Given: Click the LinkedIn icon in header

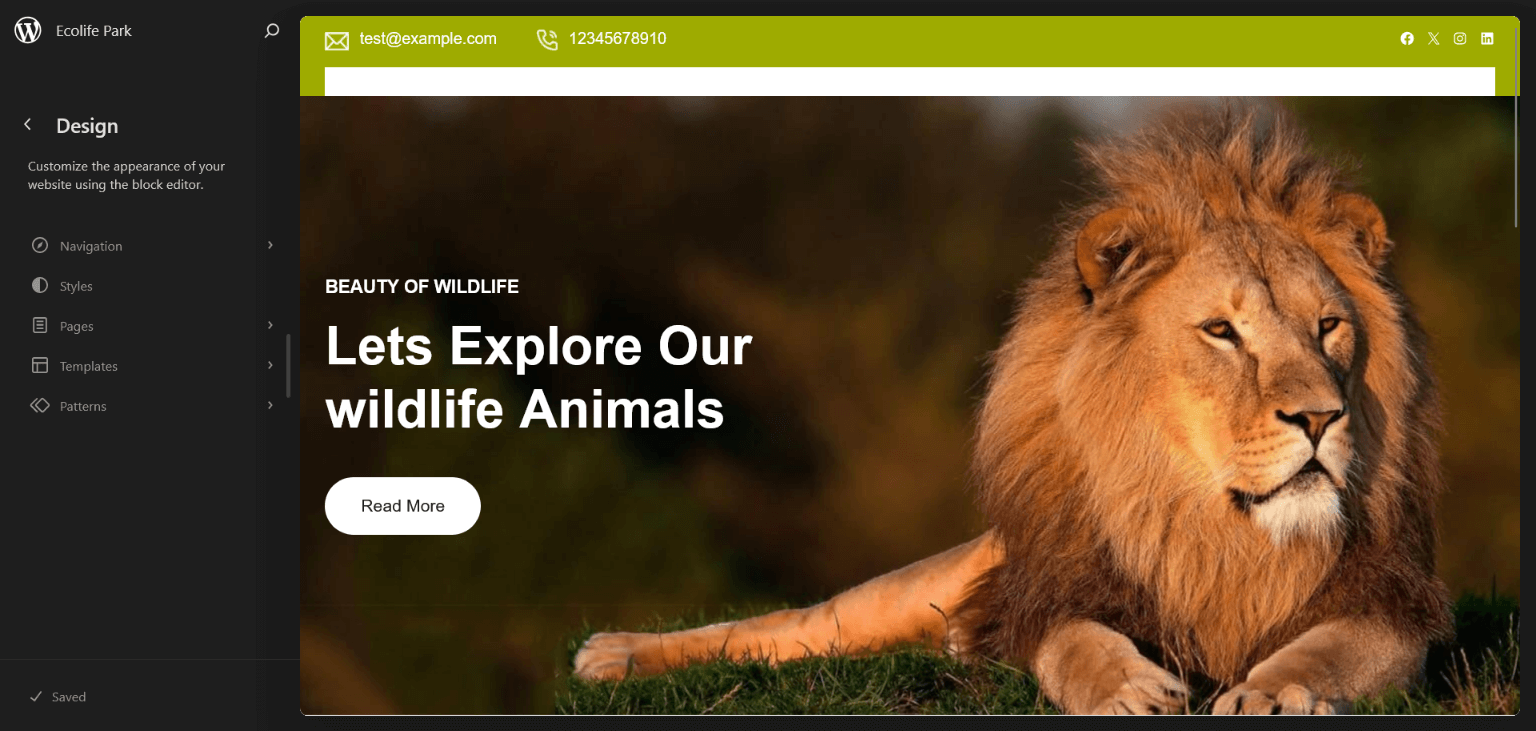Looking at the screenshot, I should click(1487, 39).
